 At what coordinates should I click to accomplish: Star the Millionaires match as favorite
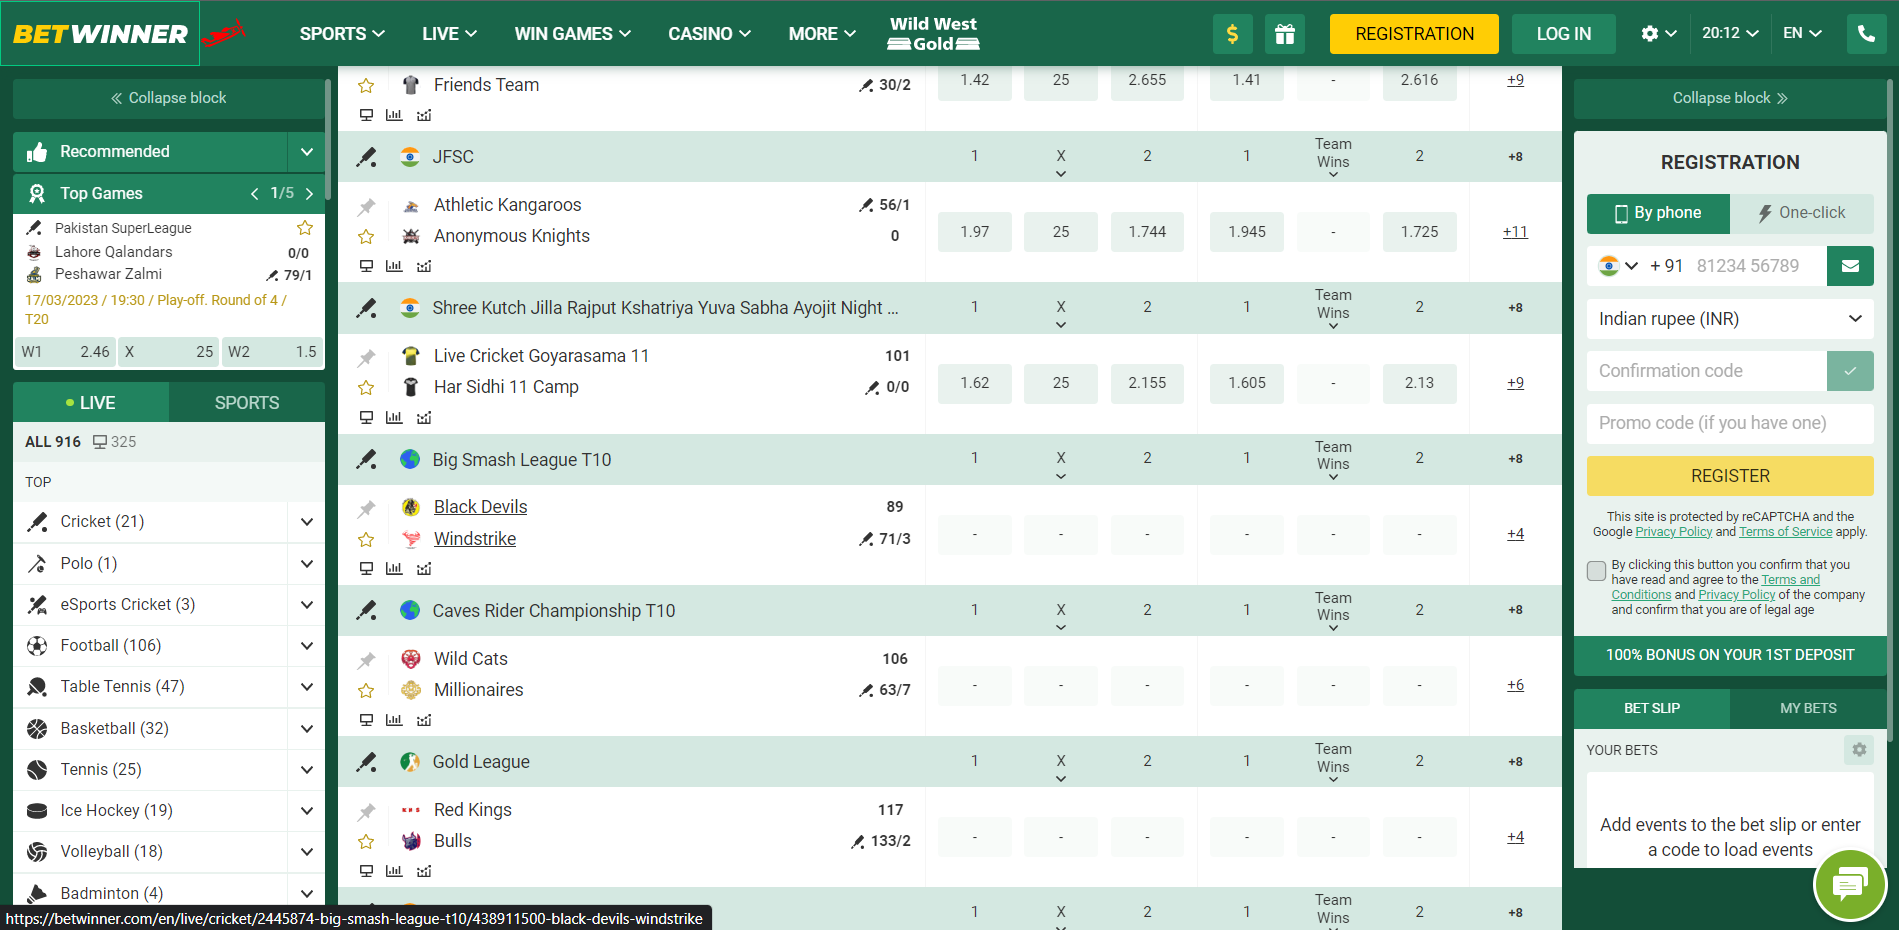coord(367,691)
